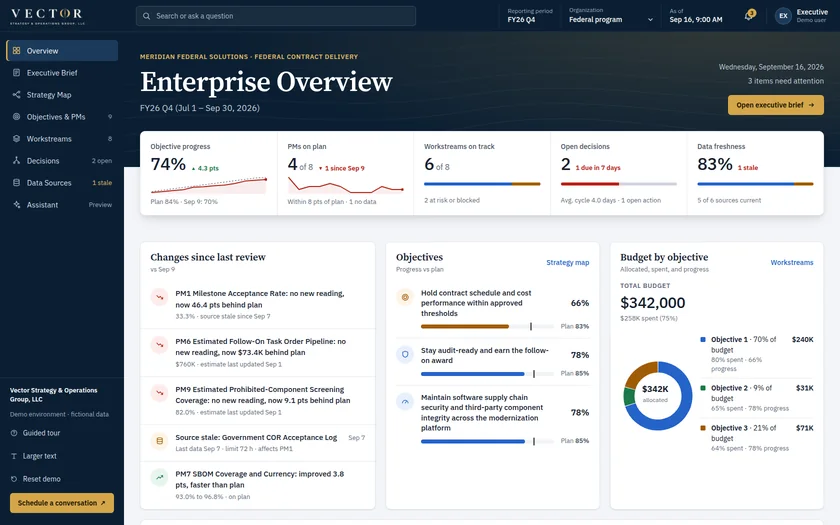Click the Assistant sparkle icon
This screenshot has width=840, height=525.
tap(17, 204)
